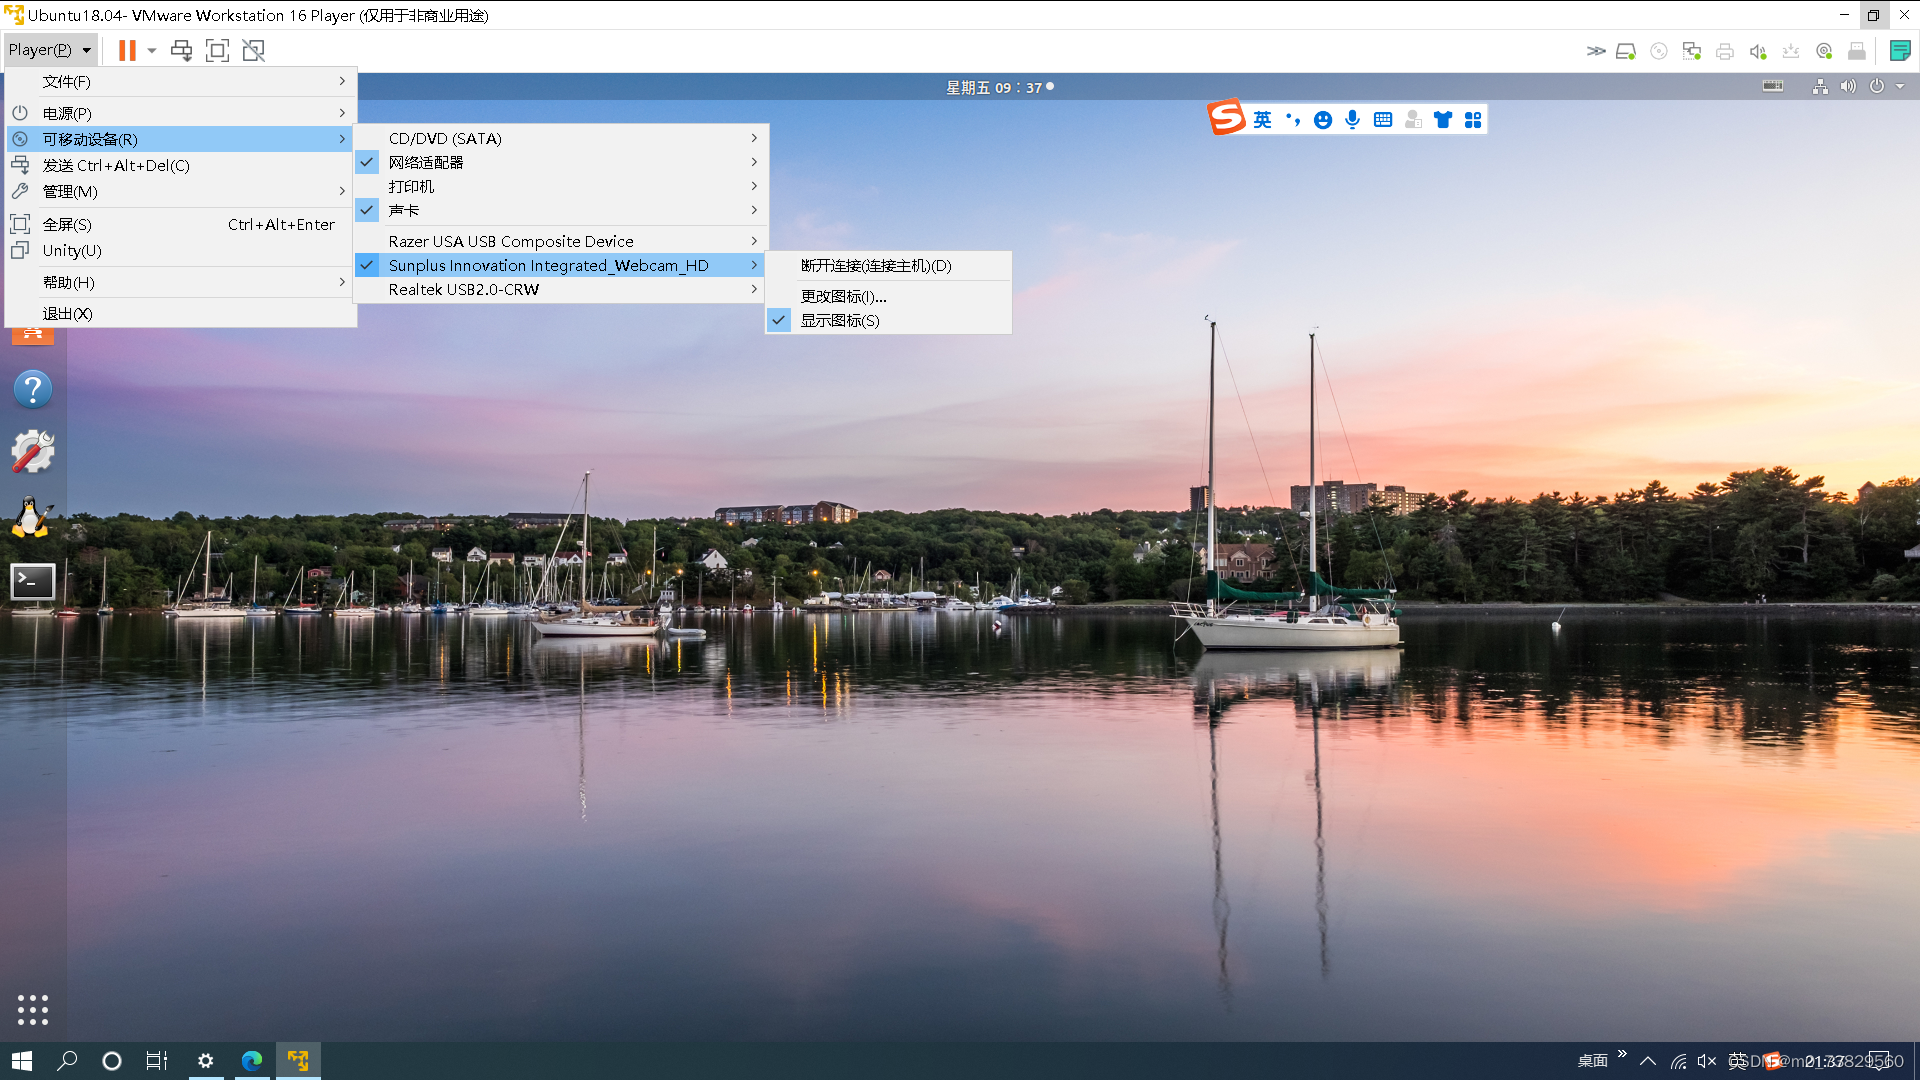Open the Ubuntu clock showing 星期五 09:37
The width and height of the screenshot is (1920, 1080).
(x=999, y=87)
